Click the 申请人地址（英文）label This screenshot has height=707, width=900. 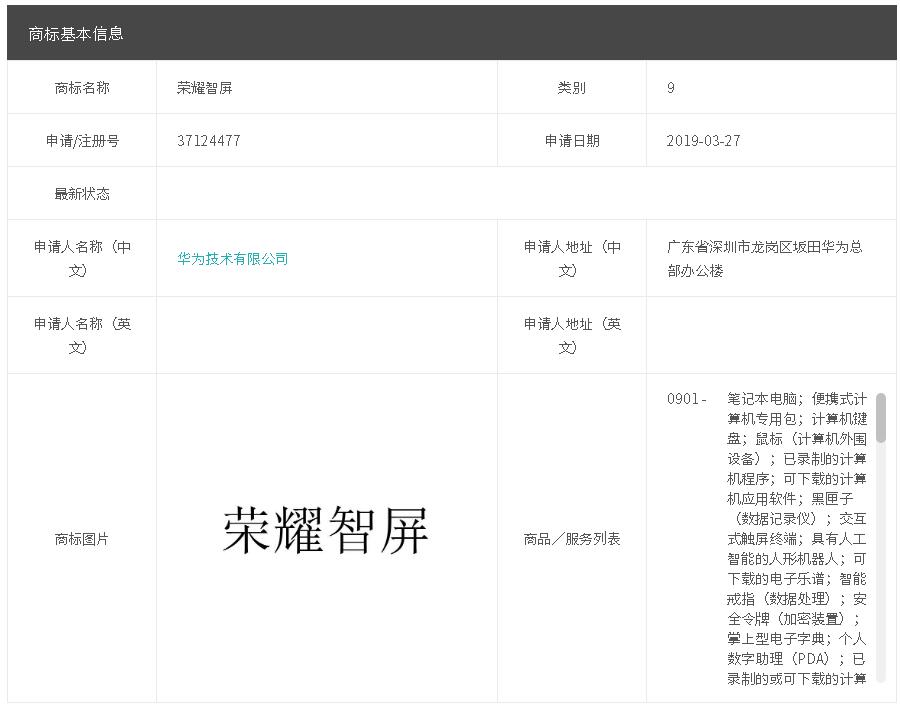coord(572,336)
